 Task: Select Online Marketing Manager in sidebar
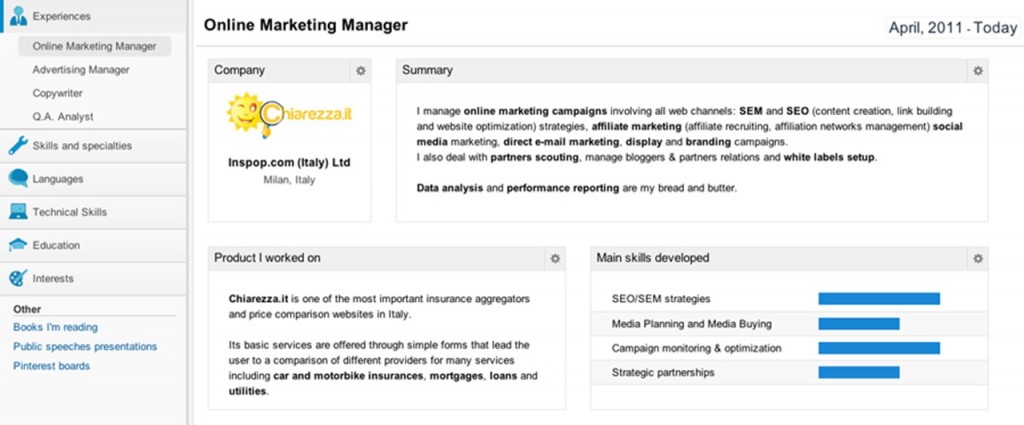[94, 46]
